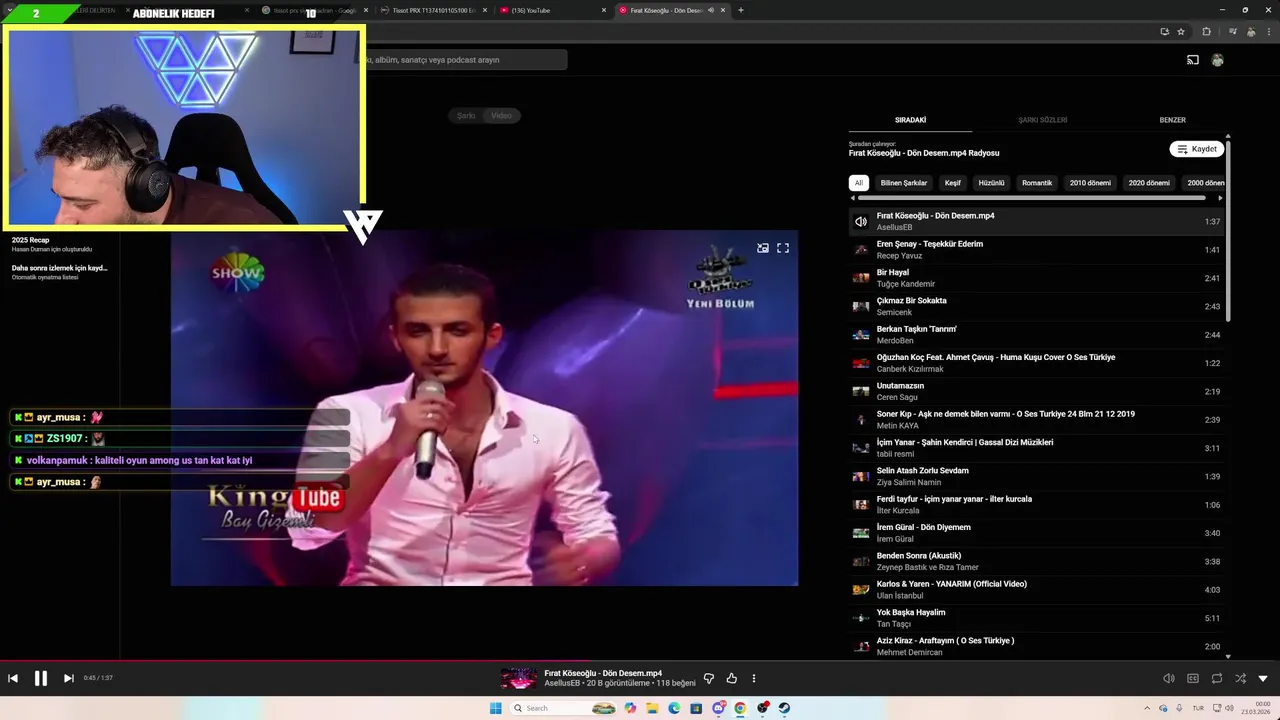Viewport: 1280px width, 720px height.
Task: Like the current song with thumbs up
Action: (731, 678)
